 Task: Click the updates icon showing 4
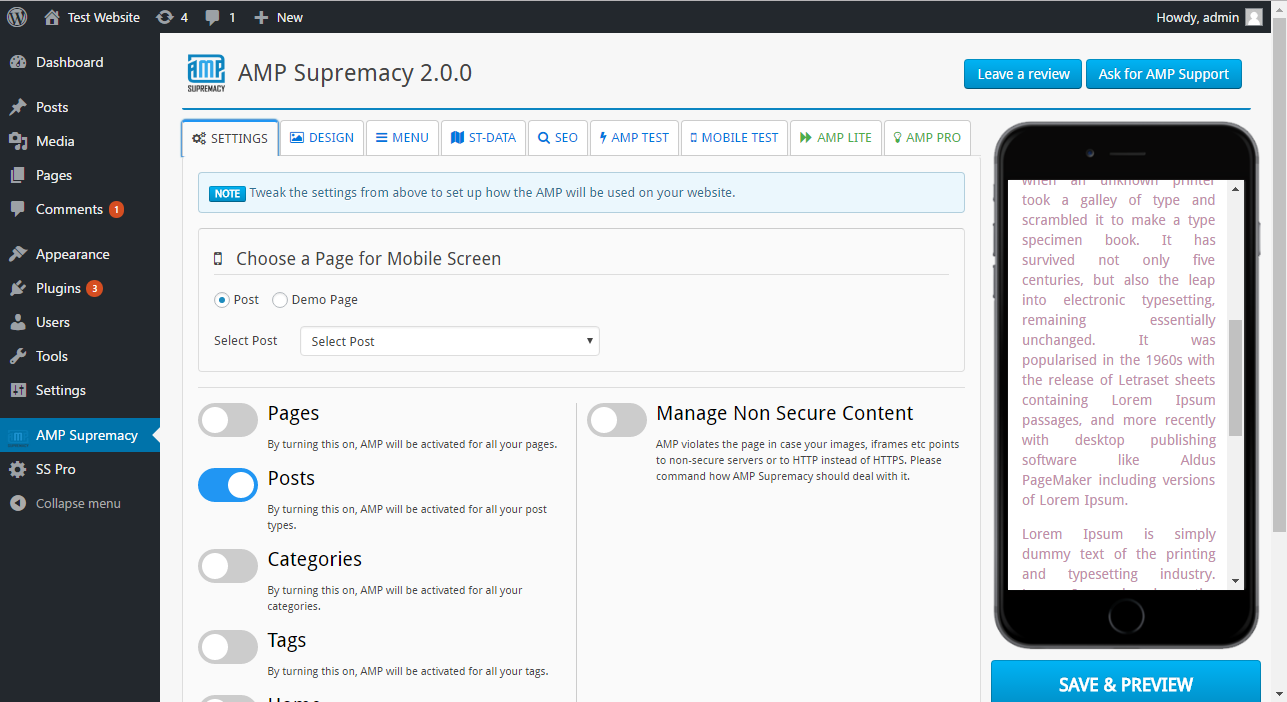(x=164, y=17)
